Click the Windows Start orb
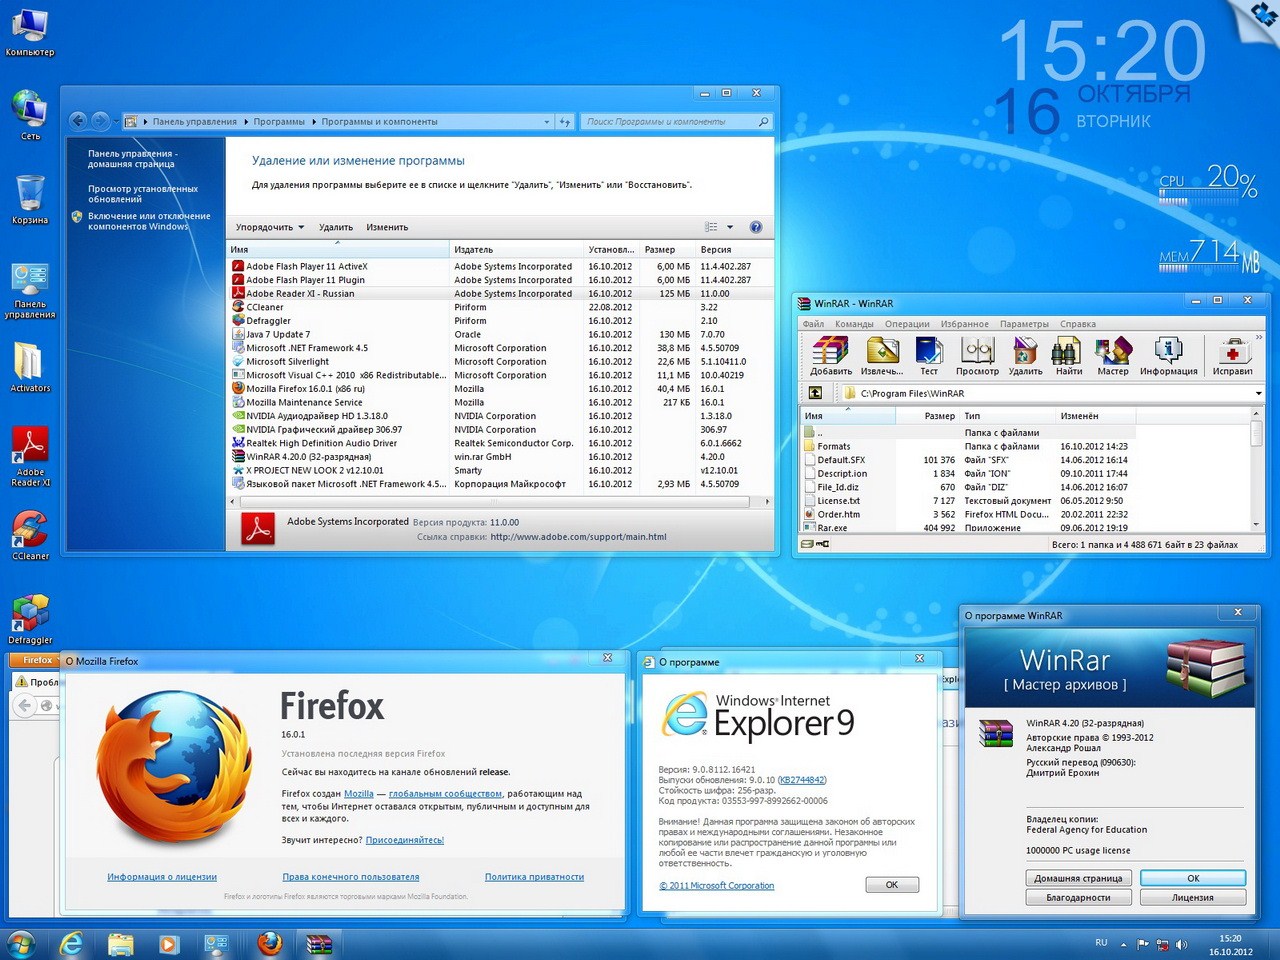Viewport: 1280px width, 960px height. click(20, 943)
